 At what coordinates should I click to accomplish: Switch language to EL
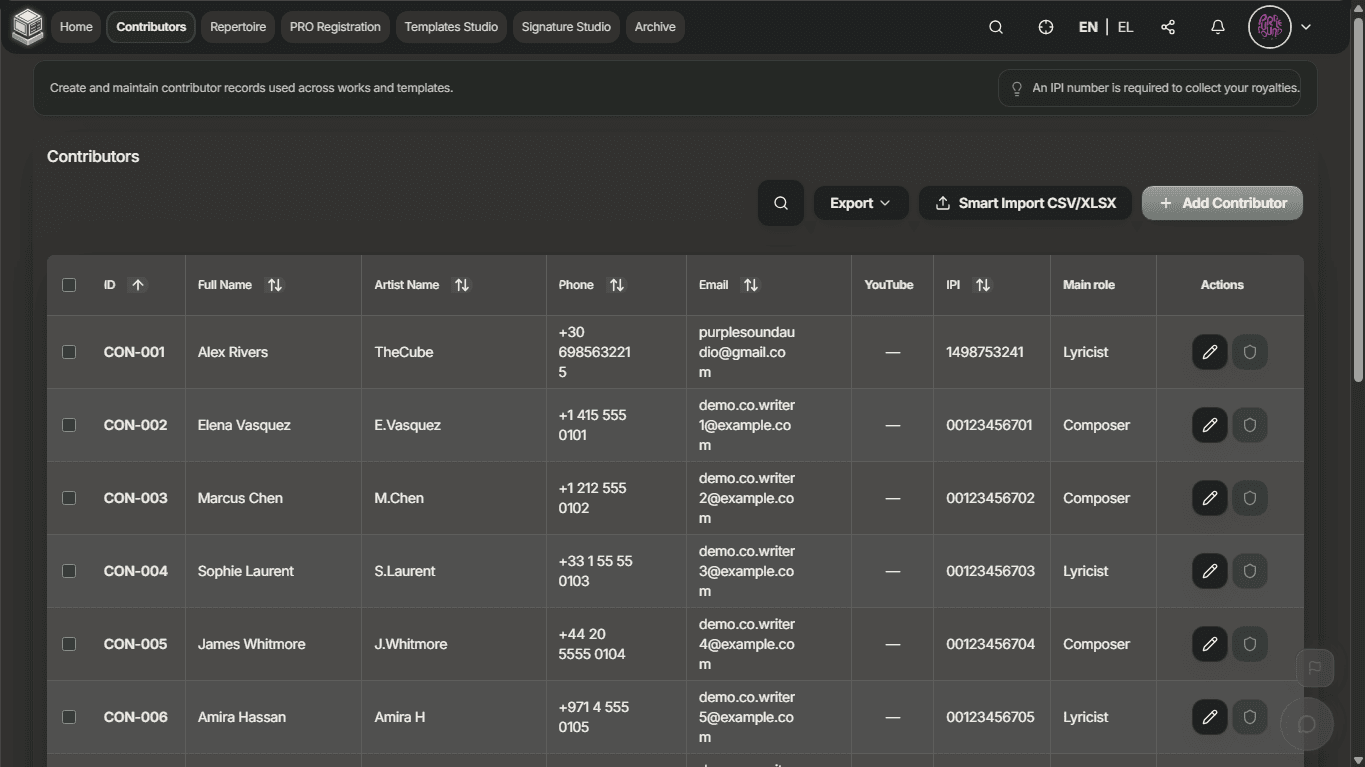tap(1125, 27)
